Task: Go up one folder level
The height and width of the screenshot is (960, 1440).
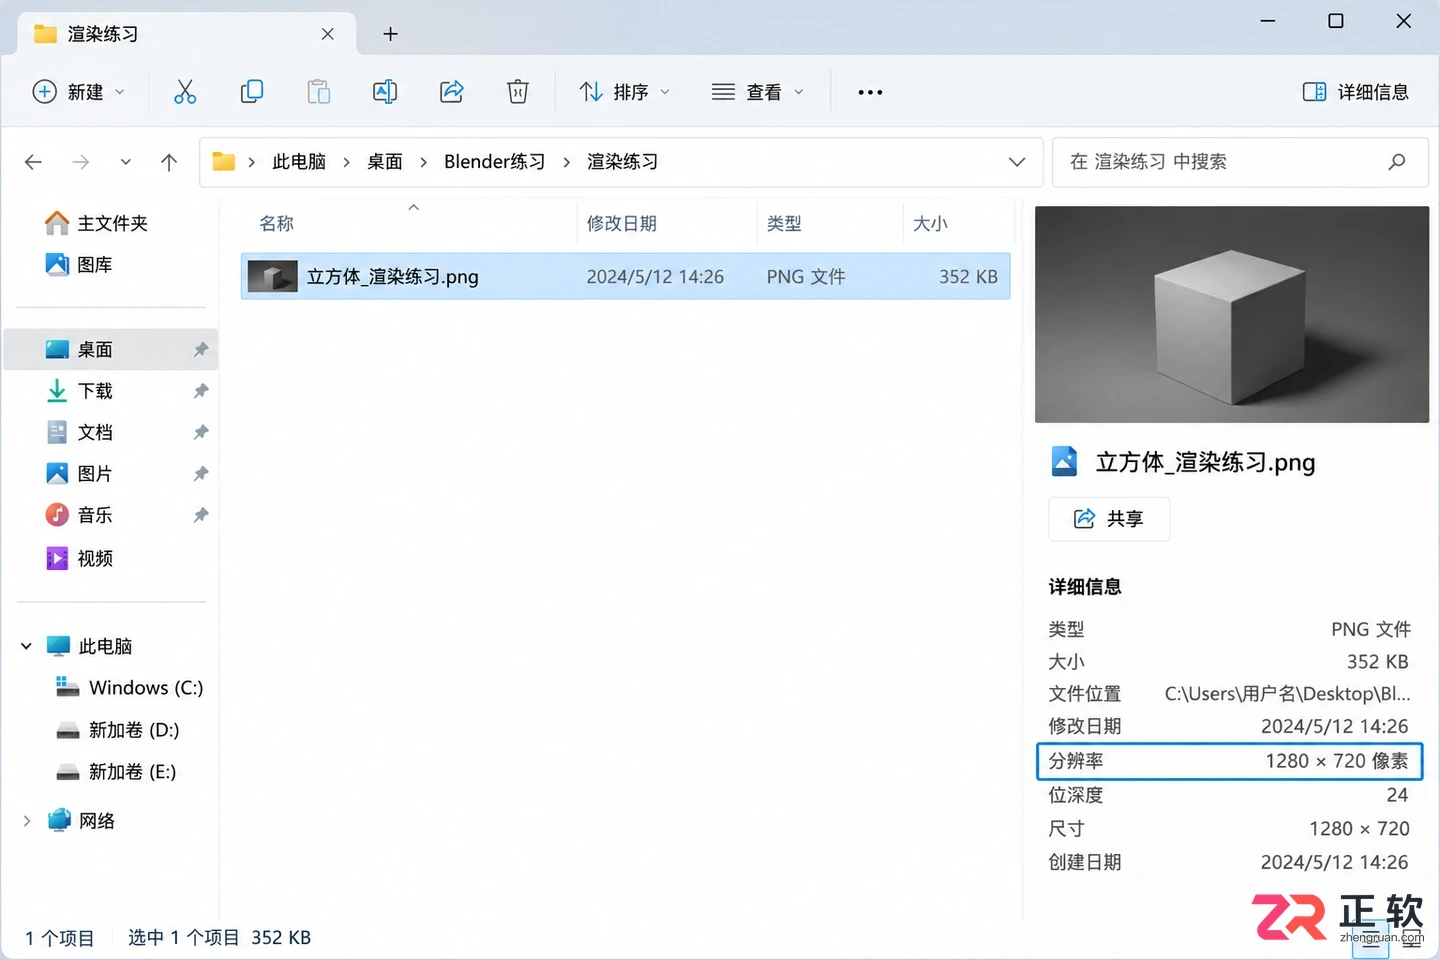Action: [169, 162]
